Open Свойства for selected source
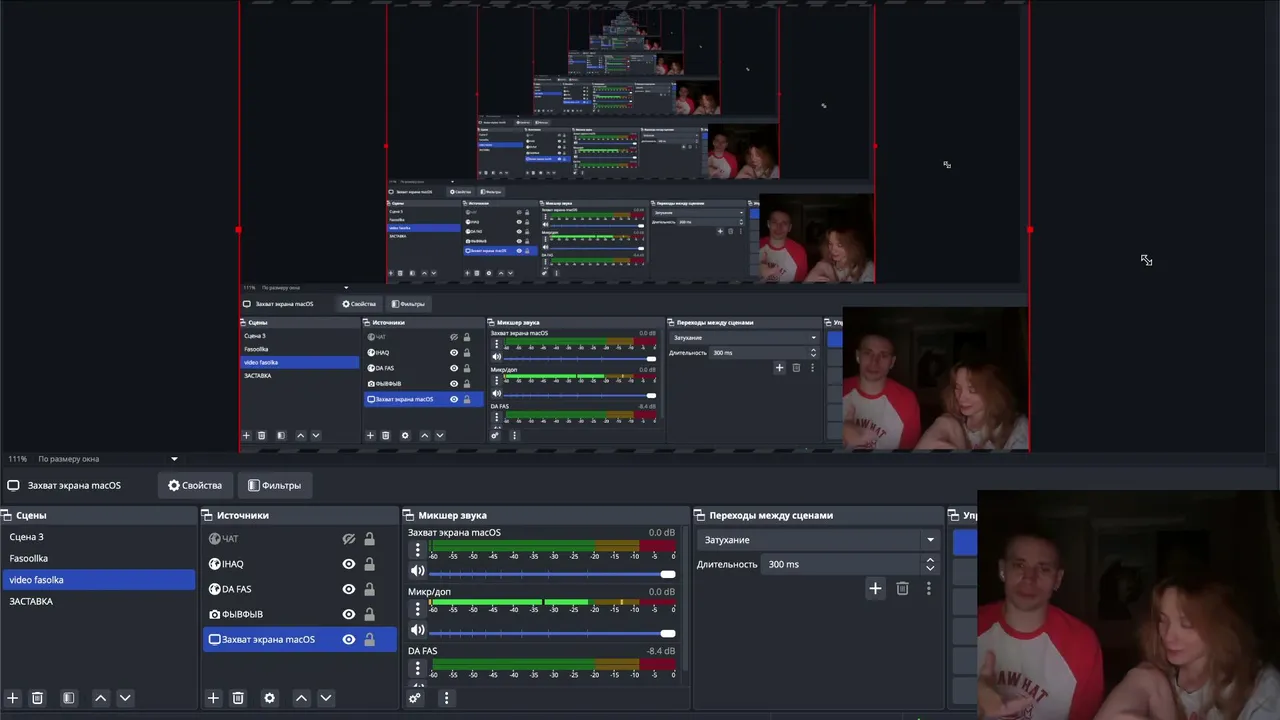The image size is (1280, 720). point(195,485)
